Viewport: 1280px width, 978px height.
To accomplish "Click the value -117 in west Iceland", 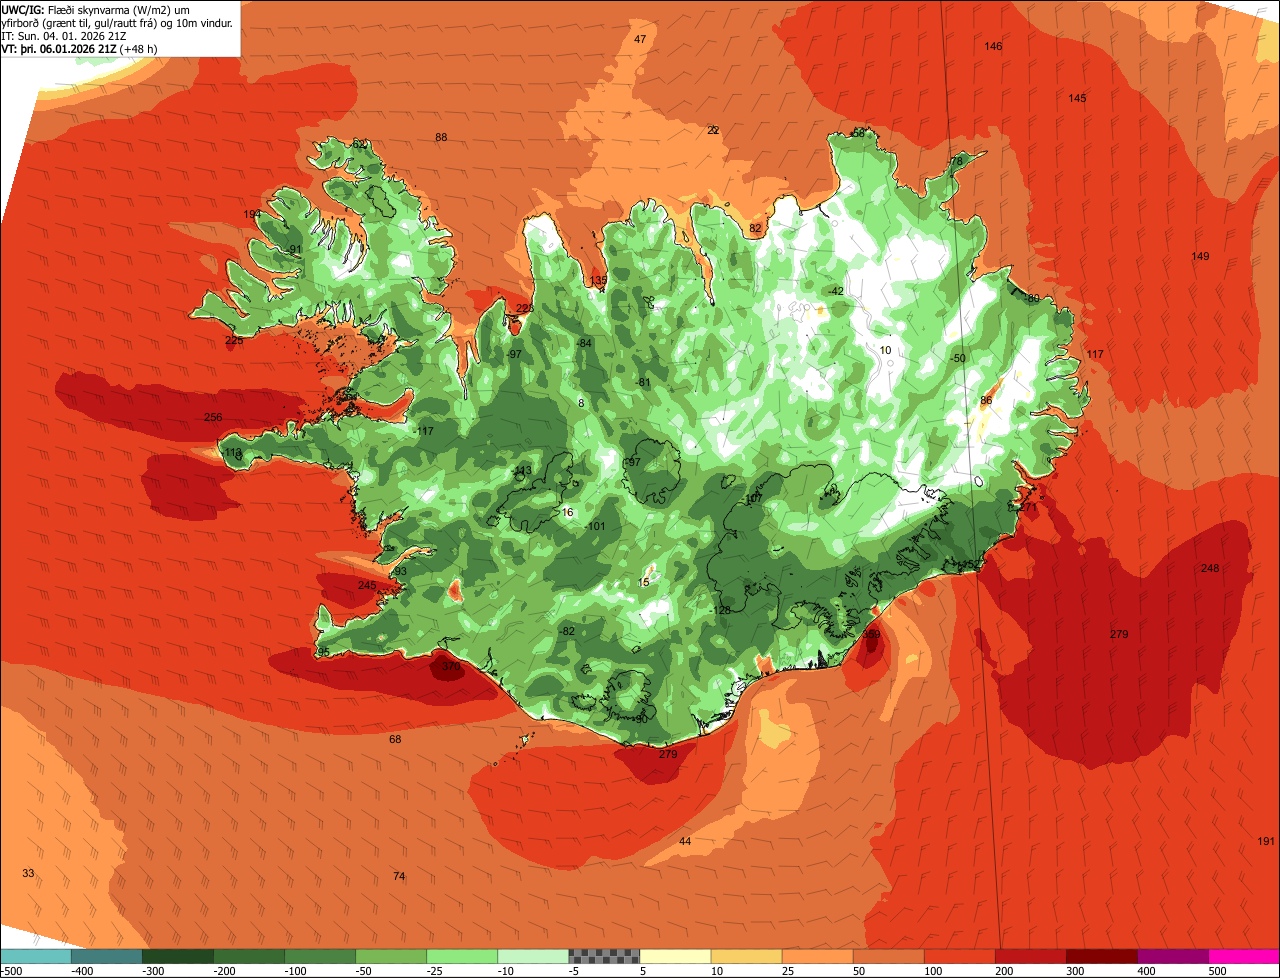I will [x=424, y=431].
